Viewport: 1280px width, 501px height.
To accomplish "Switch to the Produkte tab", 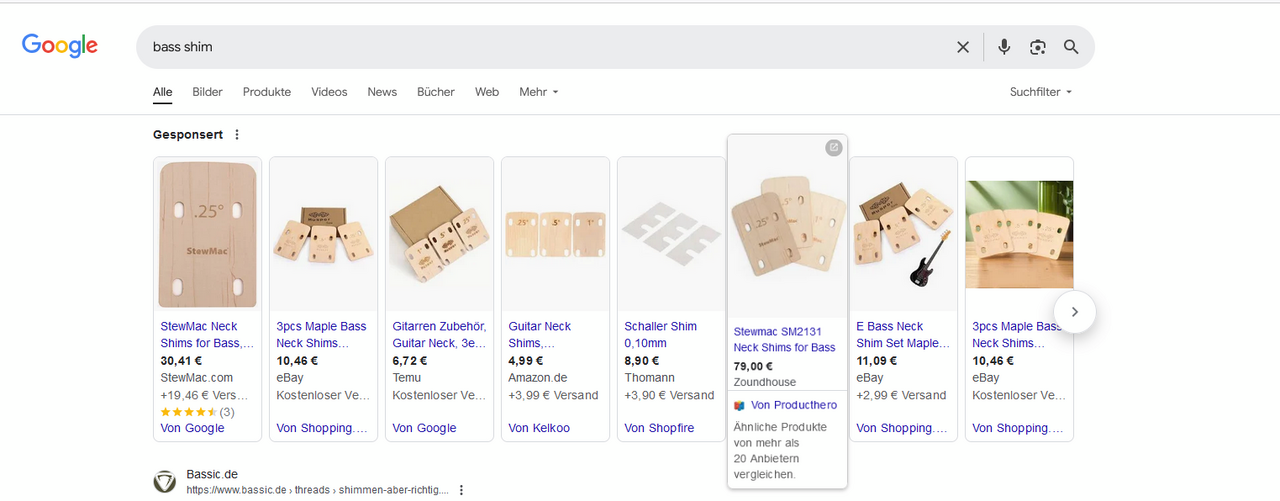I will [x=267, y=92].
